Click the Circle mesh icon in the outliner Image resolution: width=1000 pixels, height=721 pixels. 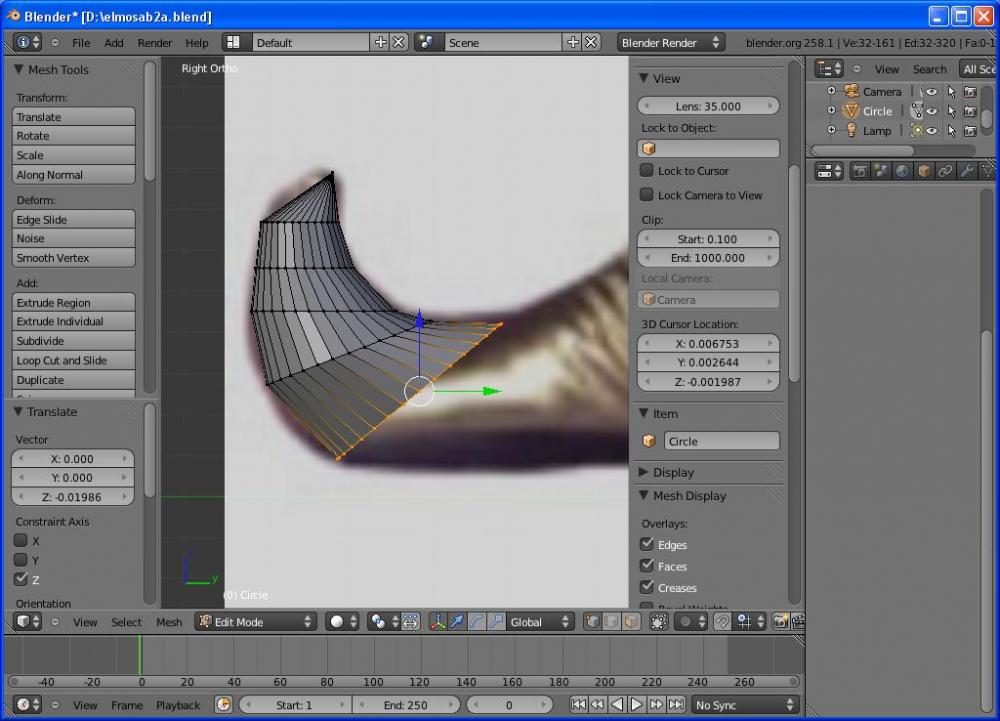[851, 111]
